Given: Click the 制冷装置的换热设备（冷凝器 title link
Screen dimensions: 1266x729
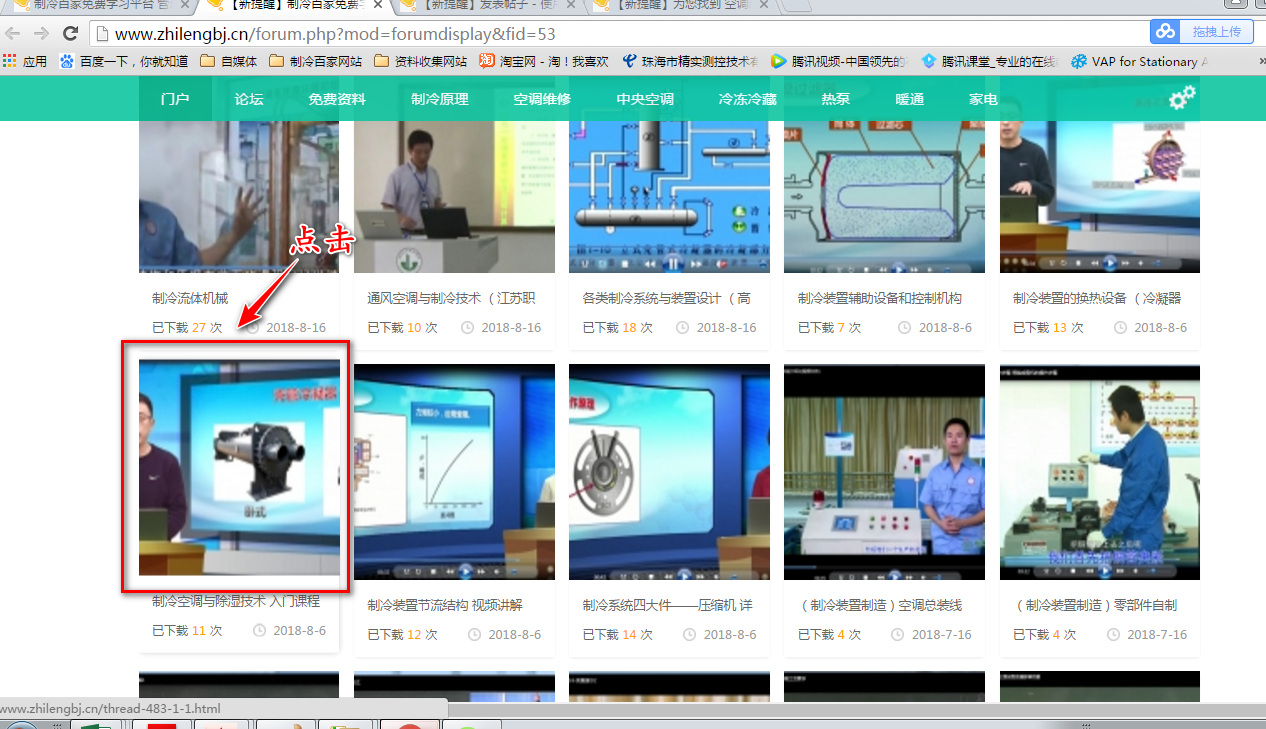Looking at the screenshot, I should 1097,298.
